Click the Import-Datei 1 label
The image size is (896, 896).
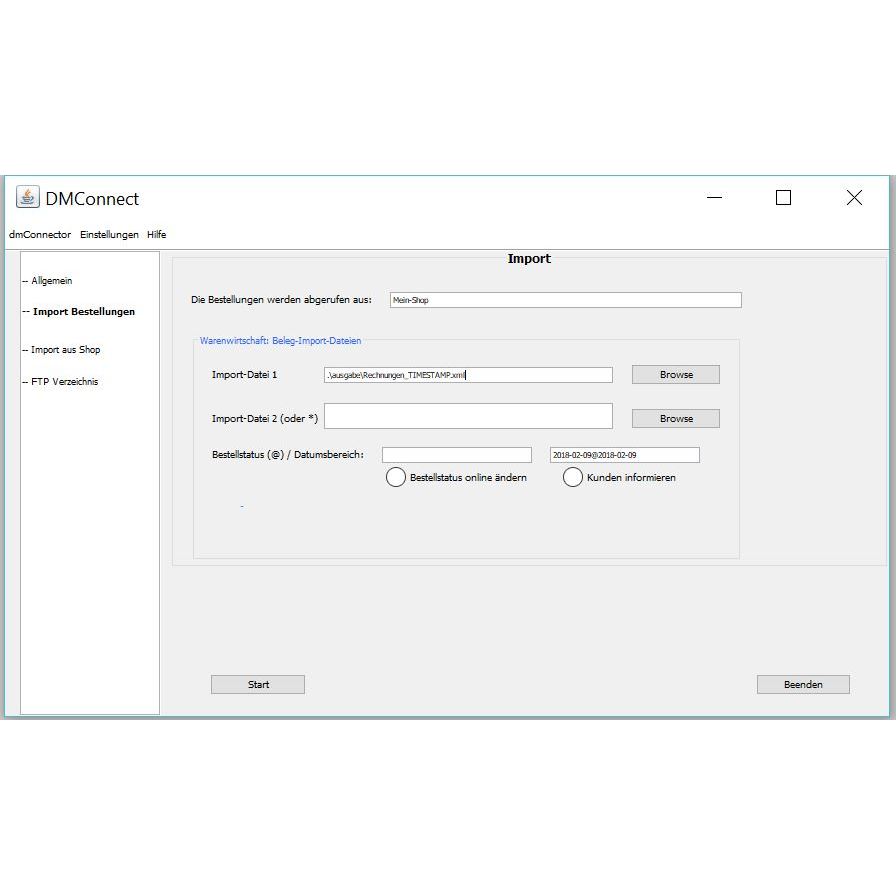245,375
